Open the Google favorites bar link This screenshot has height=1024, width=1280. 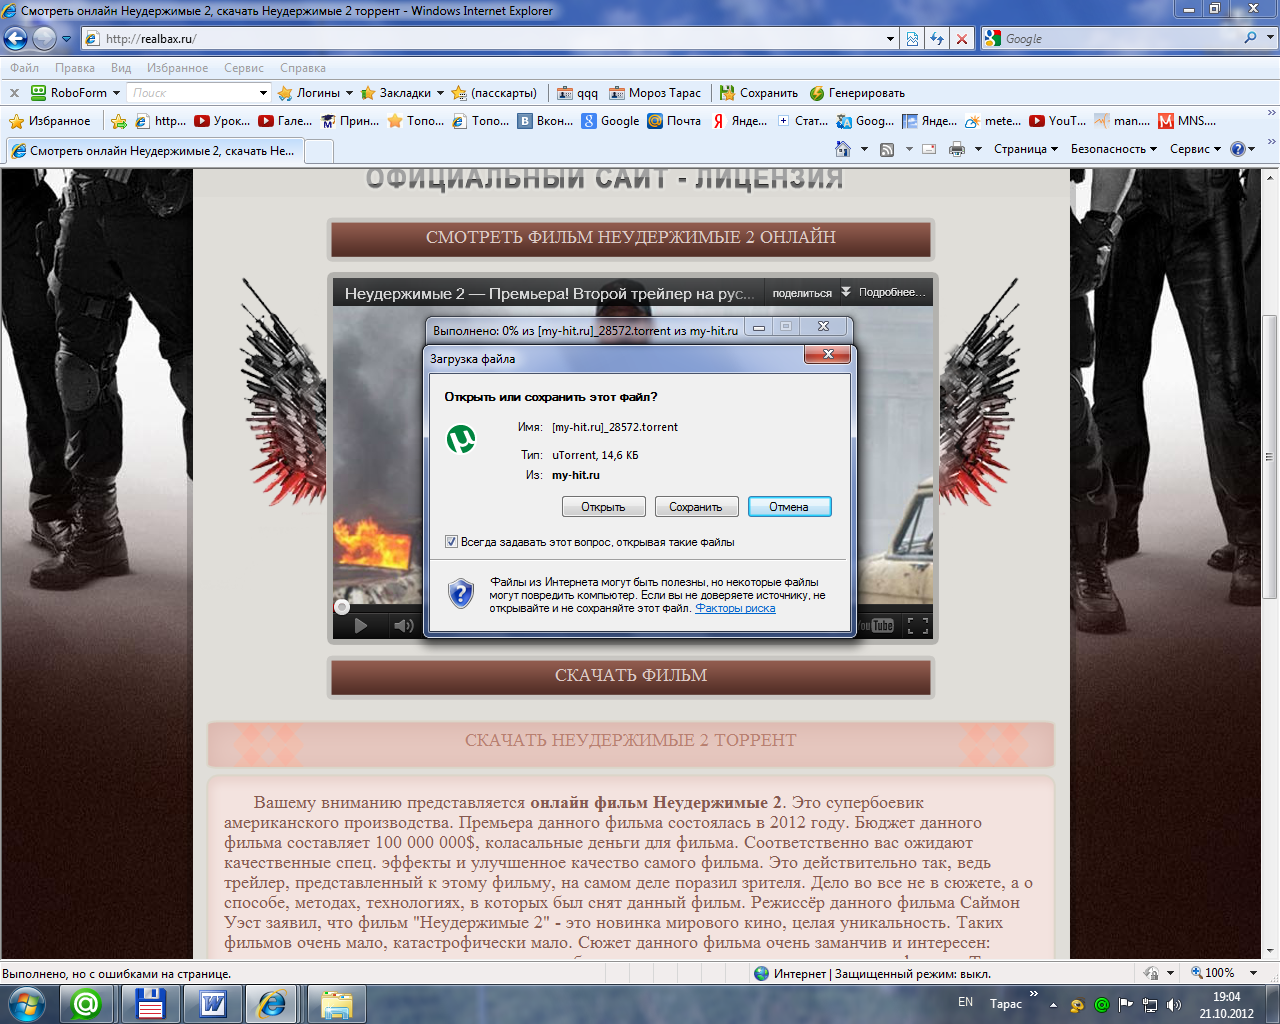click(x=611, y=121)
